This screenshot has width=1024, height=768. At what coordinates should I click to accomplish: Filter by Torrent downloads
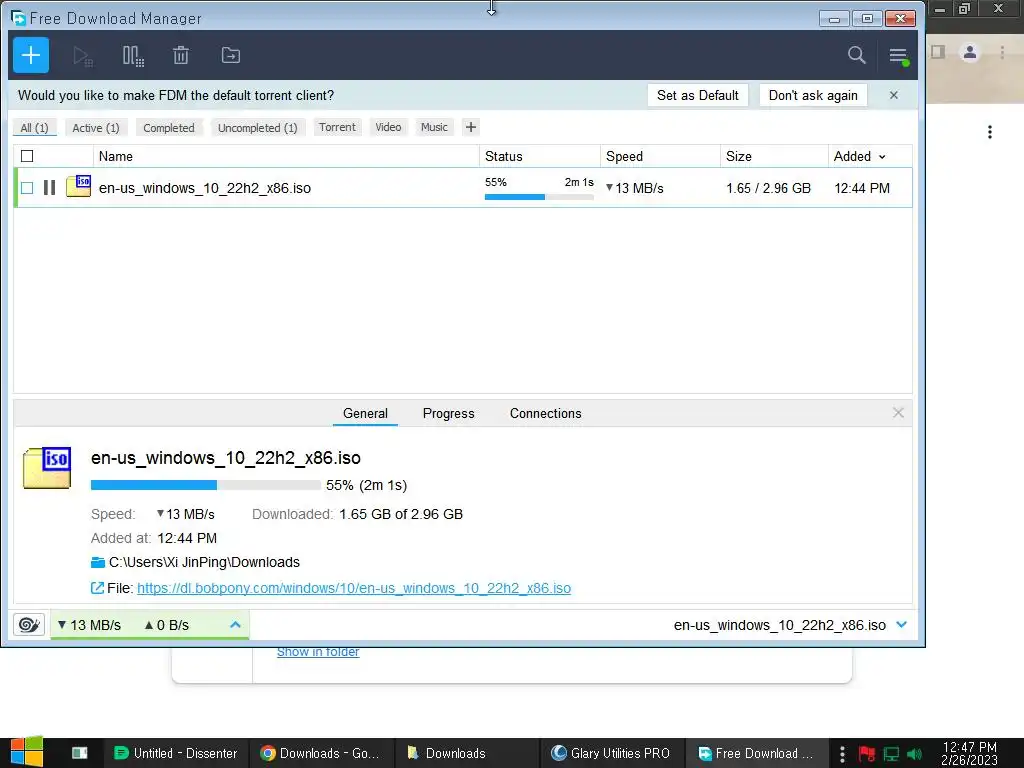[x=337, y=127]
